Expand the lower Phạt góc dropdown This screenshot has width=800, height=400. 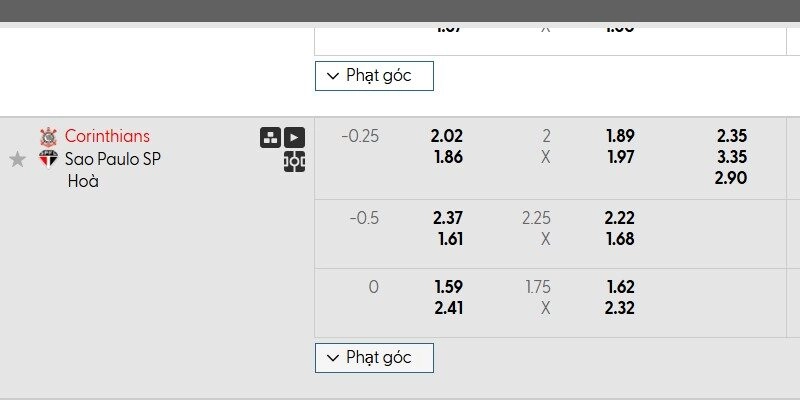pos(374,357)
